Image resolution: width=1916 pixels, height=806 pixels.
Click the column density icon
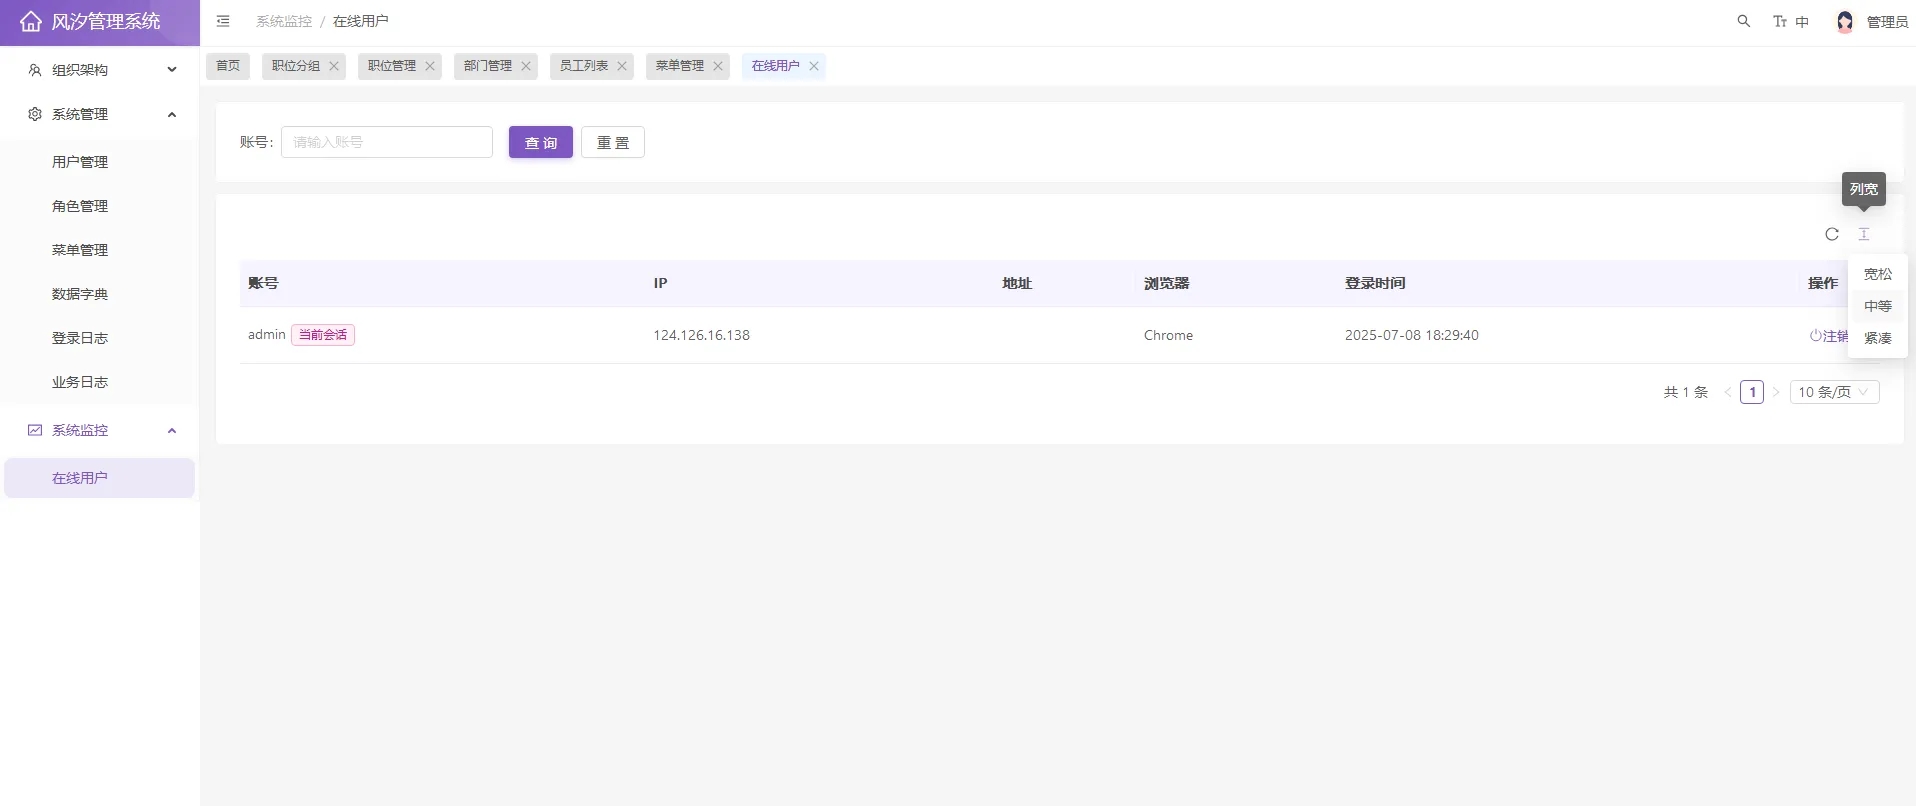(1863, 234)
